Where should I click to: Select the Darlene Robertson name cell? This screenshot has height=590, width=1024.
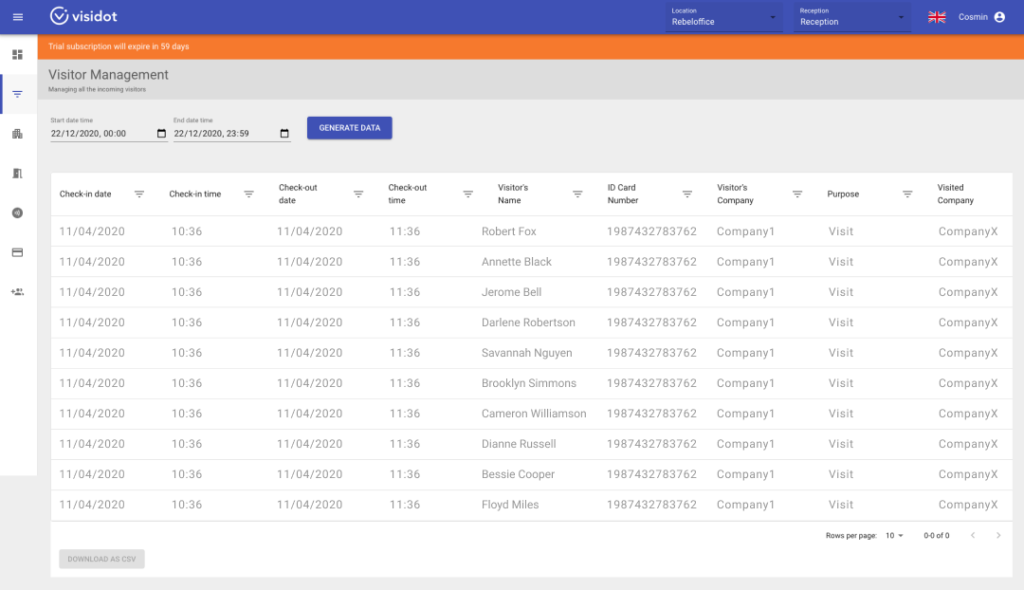[528, 323]
